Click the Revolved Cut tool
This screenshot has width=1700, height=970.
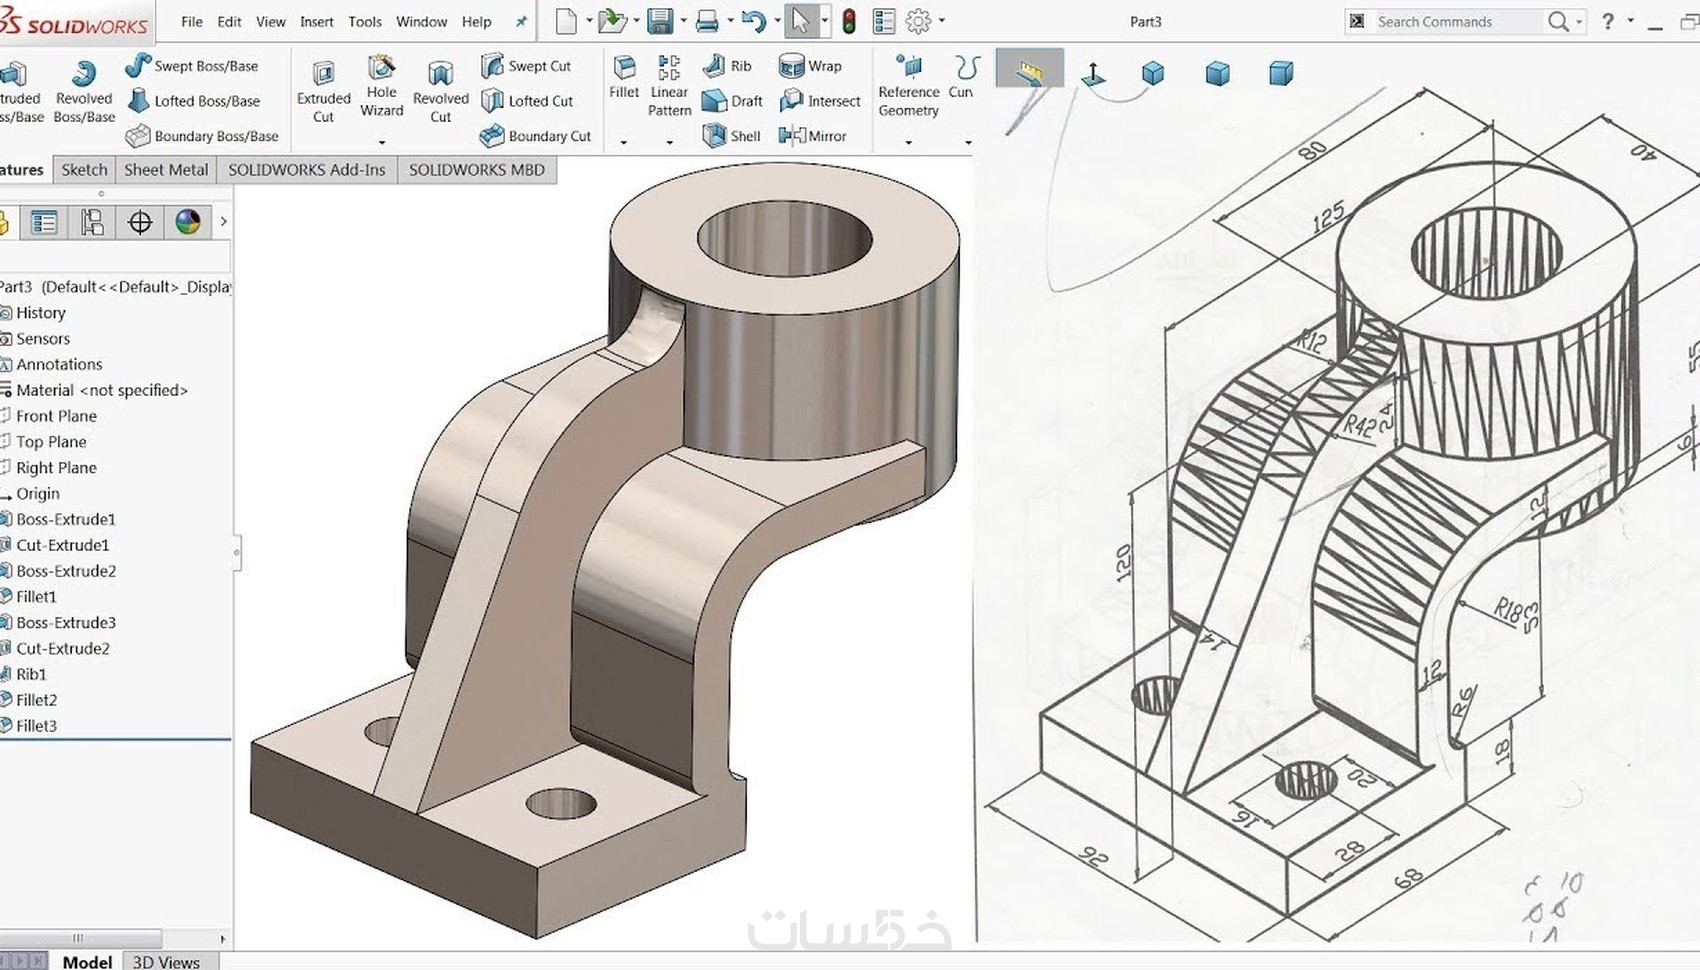click(x=441, y=92)
